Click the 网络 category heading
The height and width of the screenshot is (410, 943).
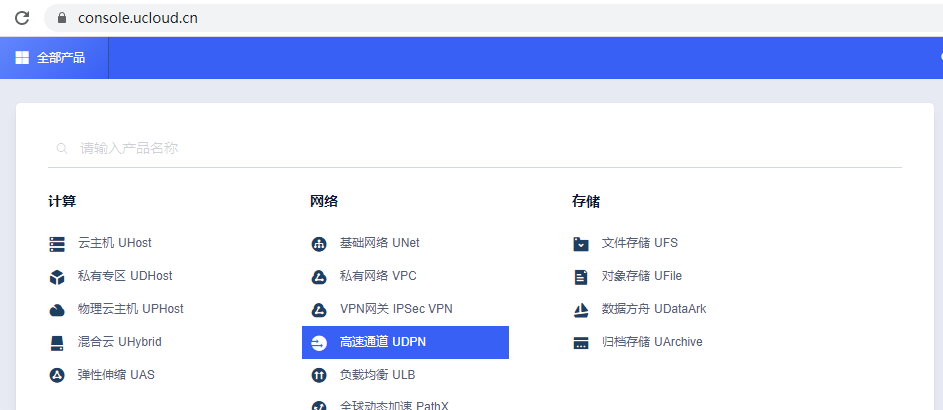pos(324,201)
